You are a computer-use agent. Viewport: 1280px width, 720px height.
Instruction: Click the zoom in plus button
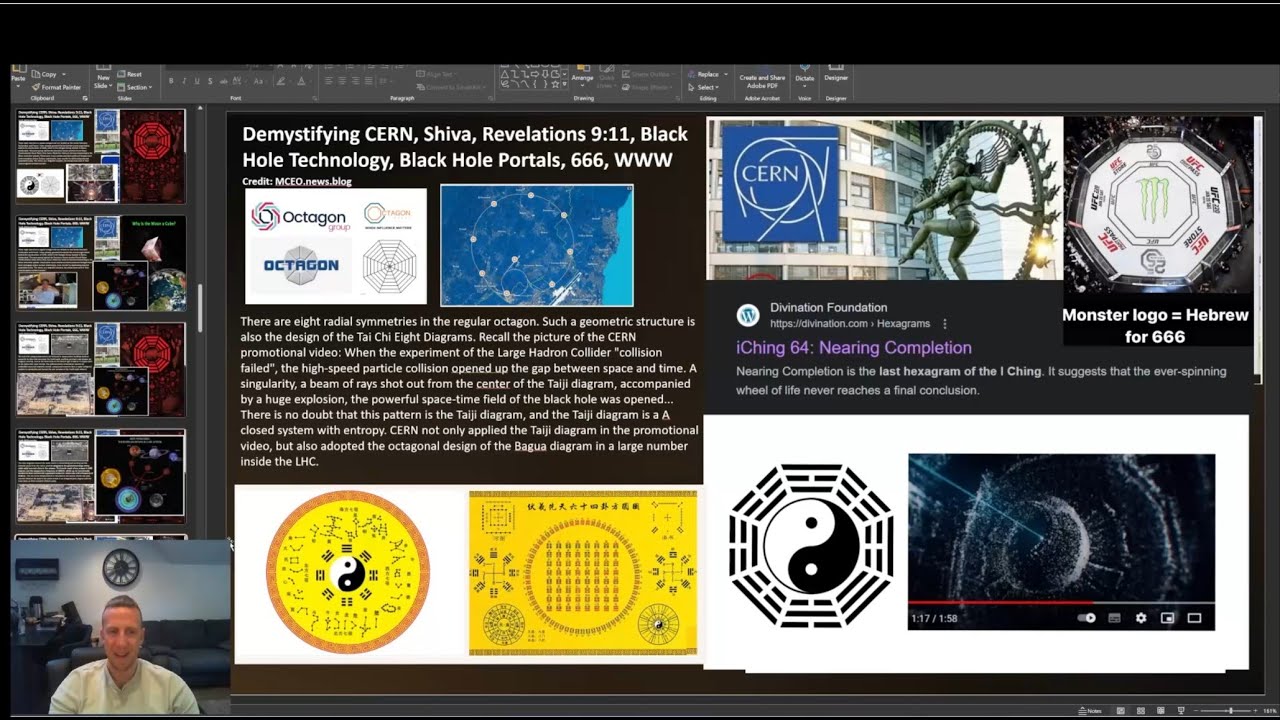tap(1255, 711)
